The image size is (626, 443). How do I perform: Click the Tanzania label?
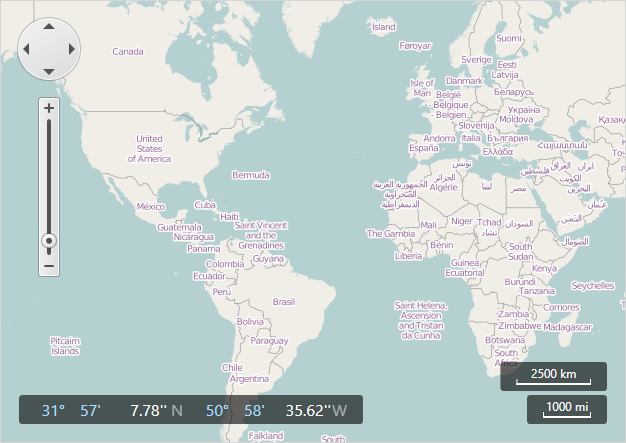coord(537,291)
